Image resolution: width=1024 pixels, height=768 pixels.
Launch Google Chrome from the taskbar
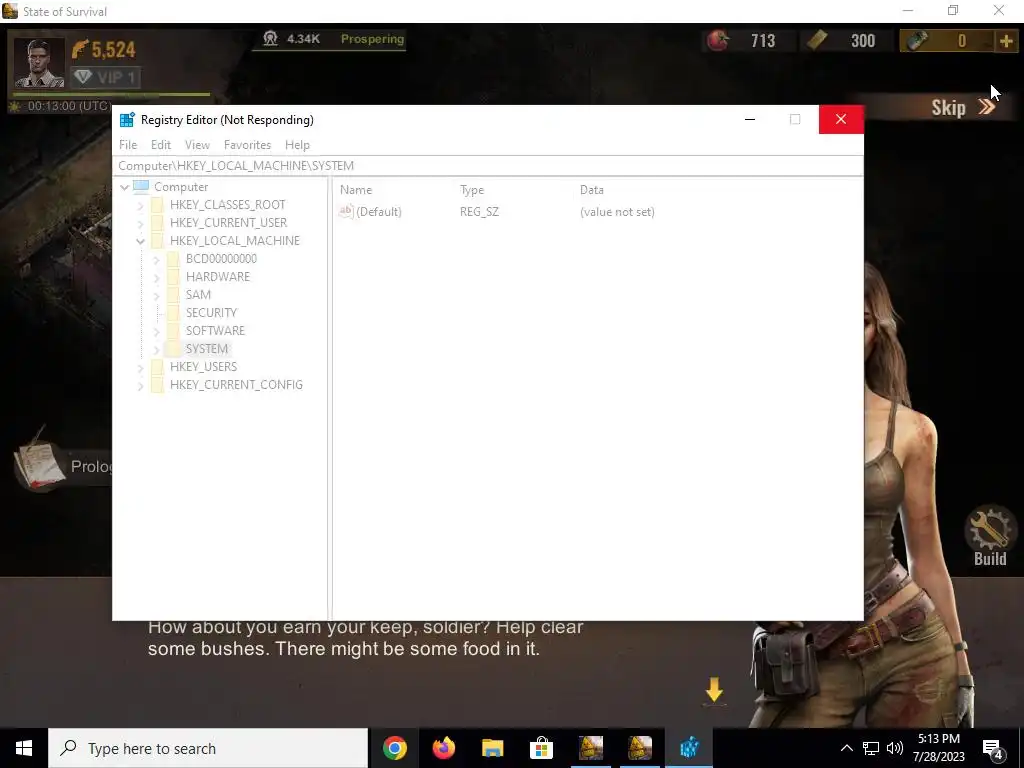point(395,748)
